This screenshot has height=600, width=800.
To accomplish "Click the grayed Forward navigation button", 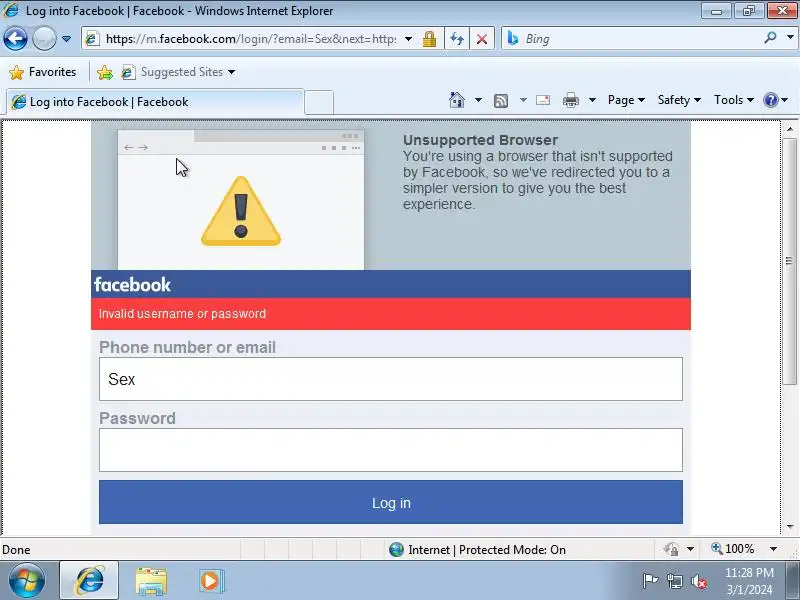I will point(44,39).
